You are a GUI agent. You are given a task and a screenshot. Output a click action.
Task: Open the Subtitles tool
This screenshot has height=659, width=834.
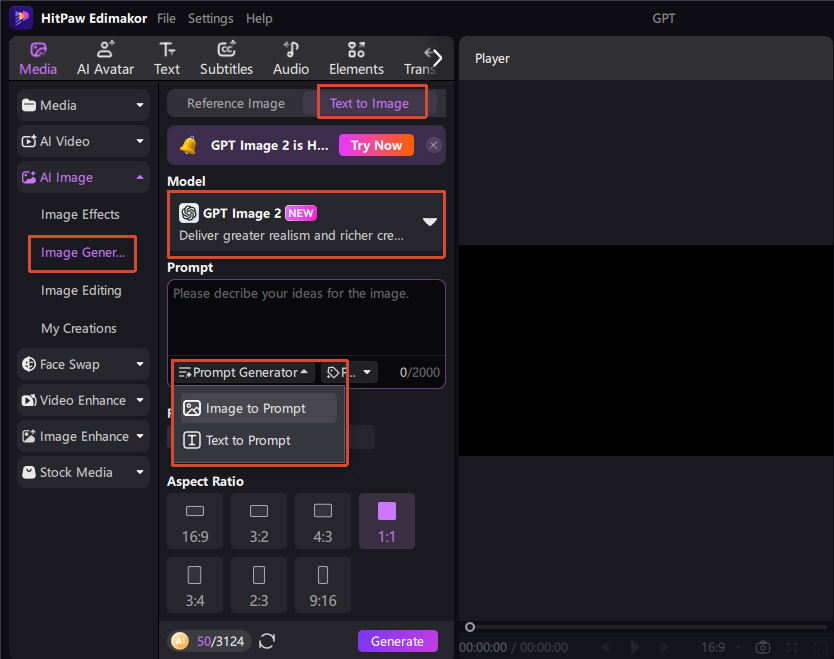coord(226,59)
